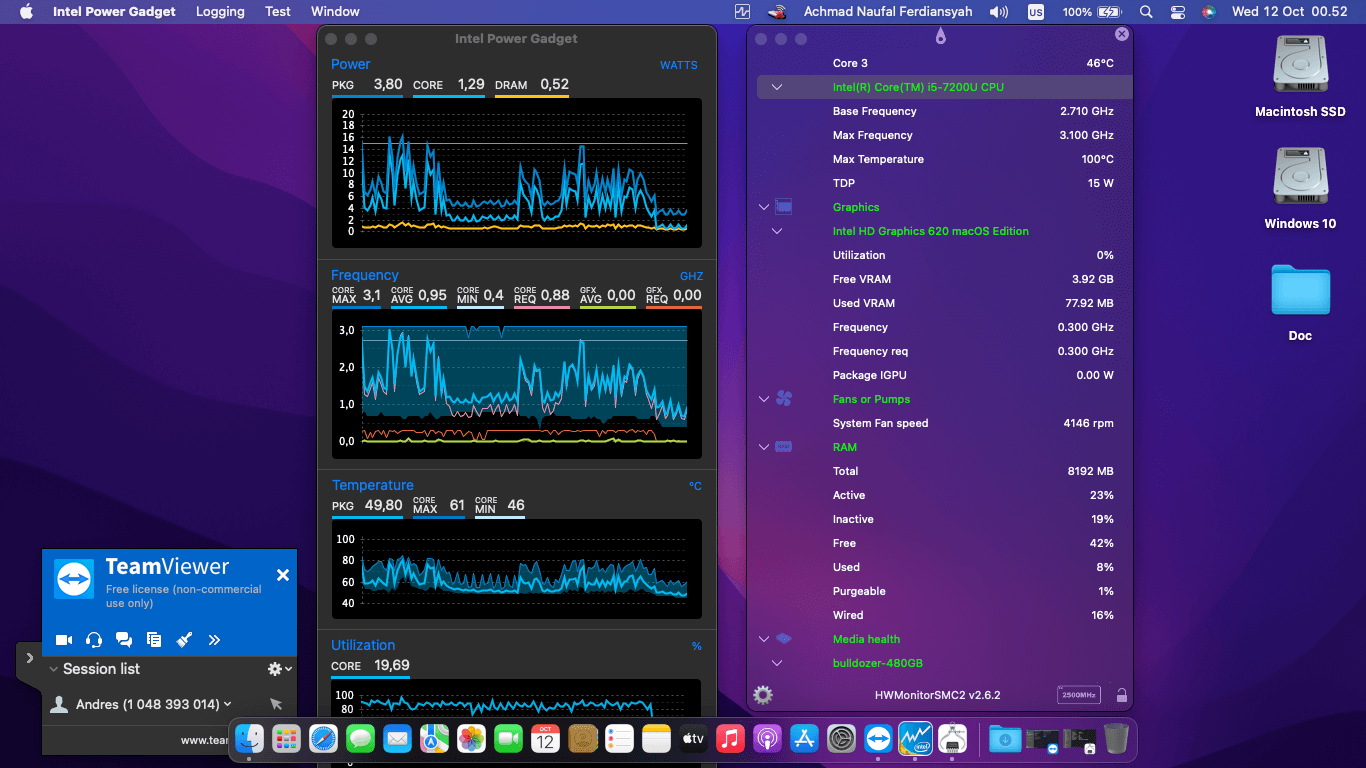Collapse the Session list section
The image size is (1366, 768).
pos(53,669)
